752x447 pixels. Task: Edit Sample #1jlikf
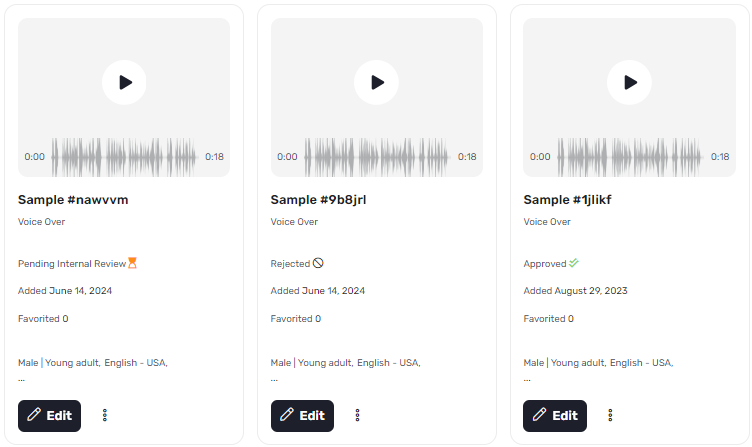coord(555,416)
